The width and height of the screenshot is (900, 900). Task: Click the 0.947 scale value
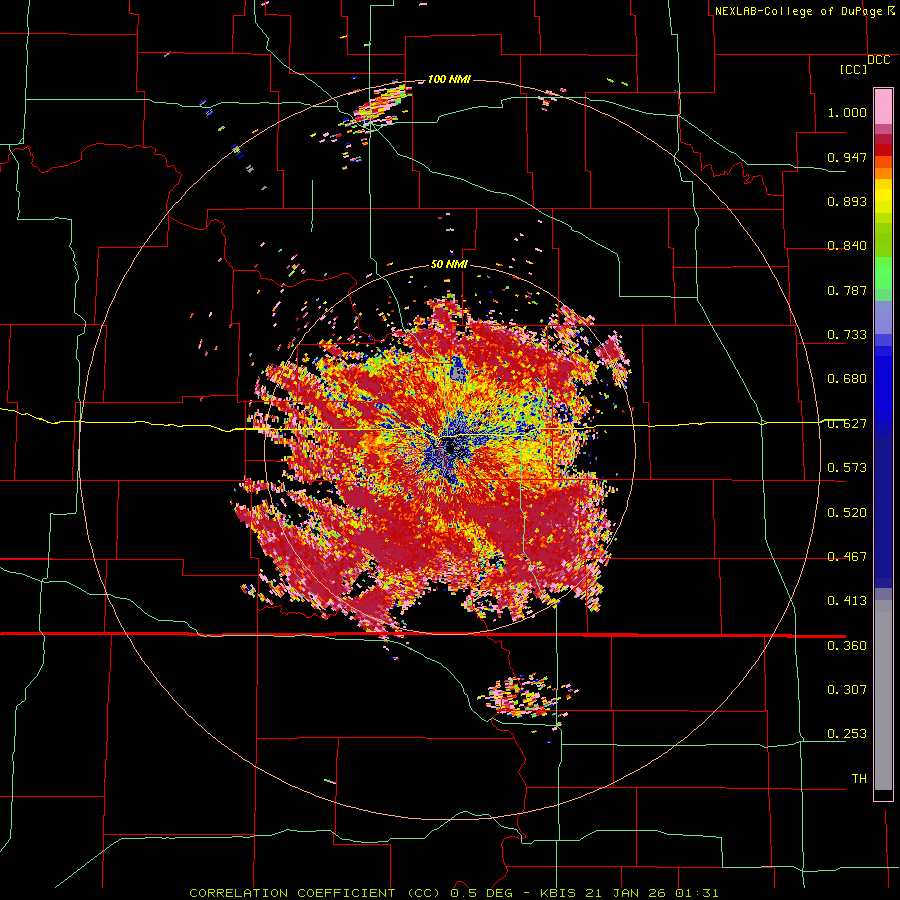(x=847, y=157)
